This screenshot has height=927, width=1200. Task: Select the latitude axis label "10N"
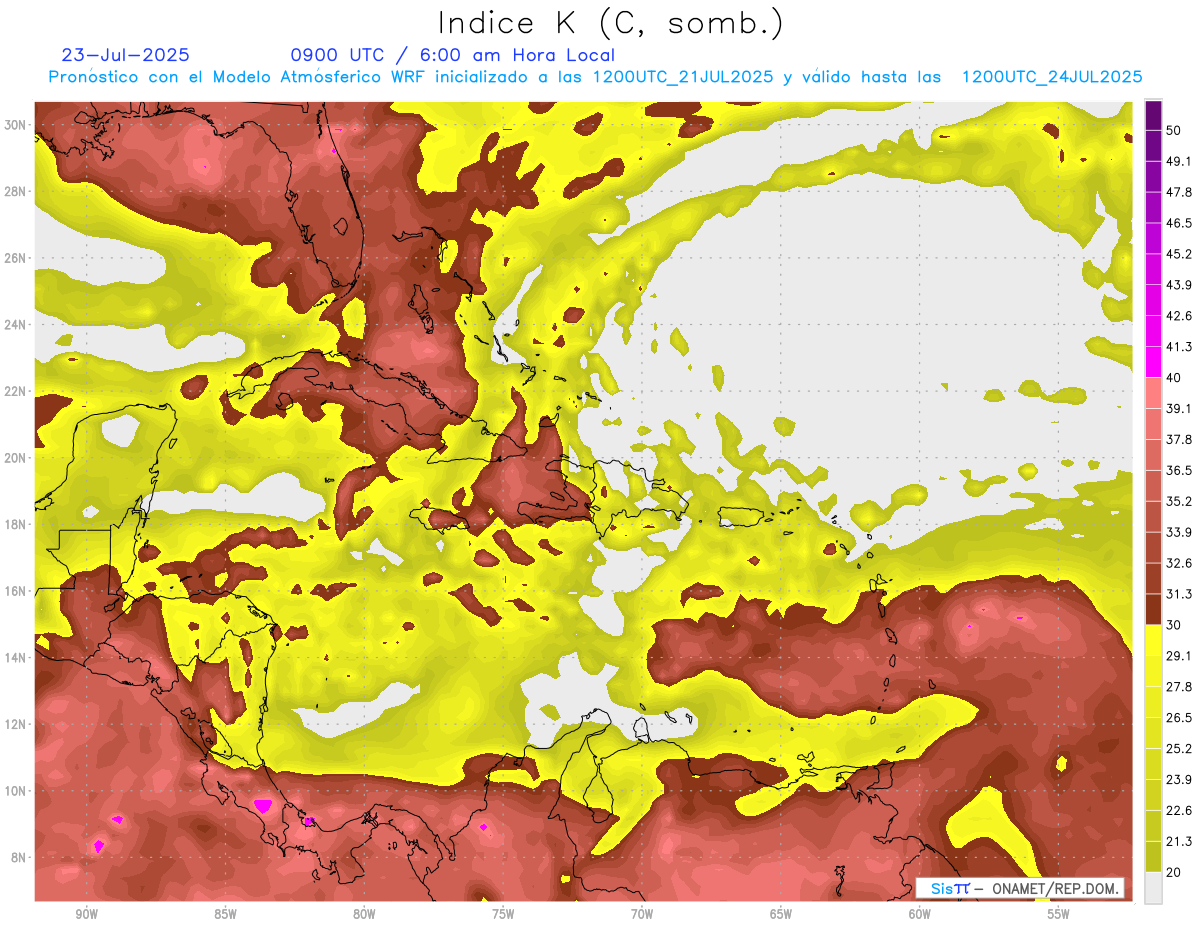click(x=15, y=791)
